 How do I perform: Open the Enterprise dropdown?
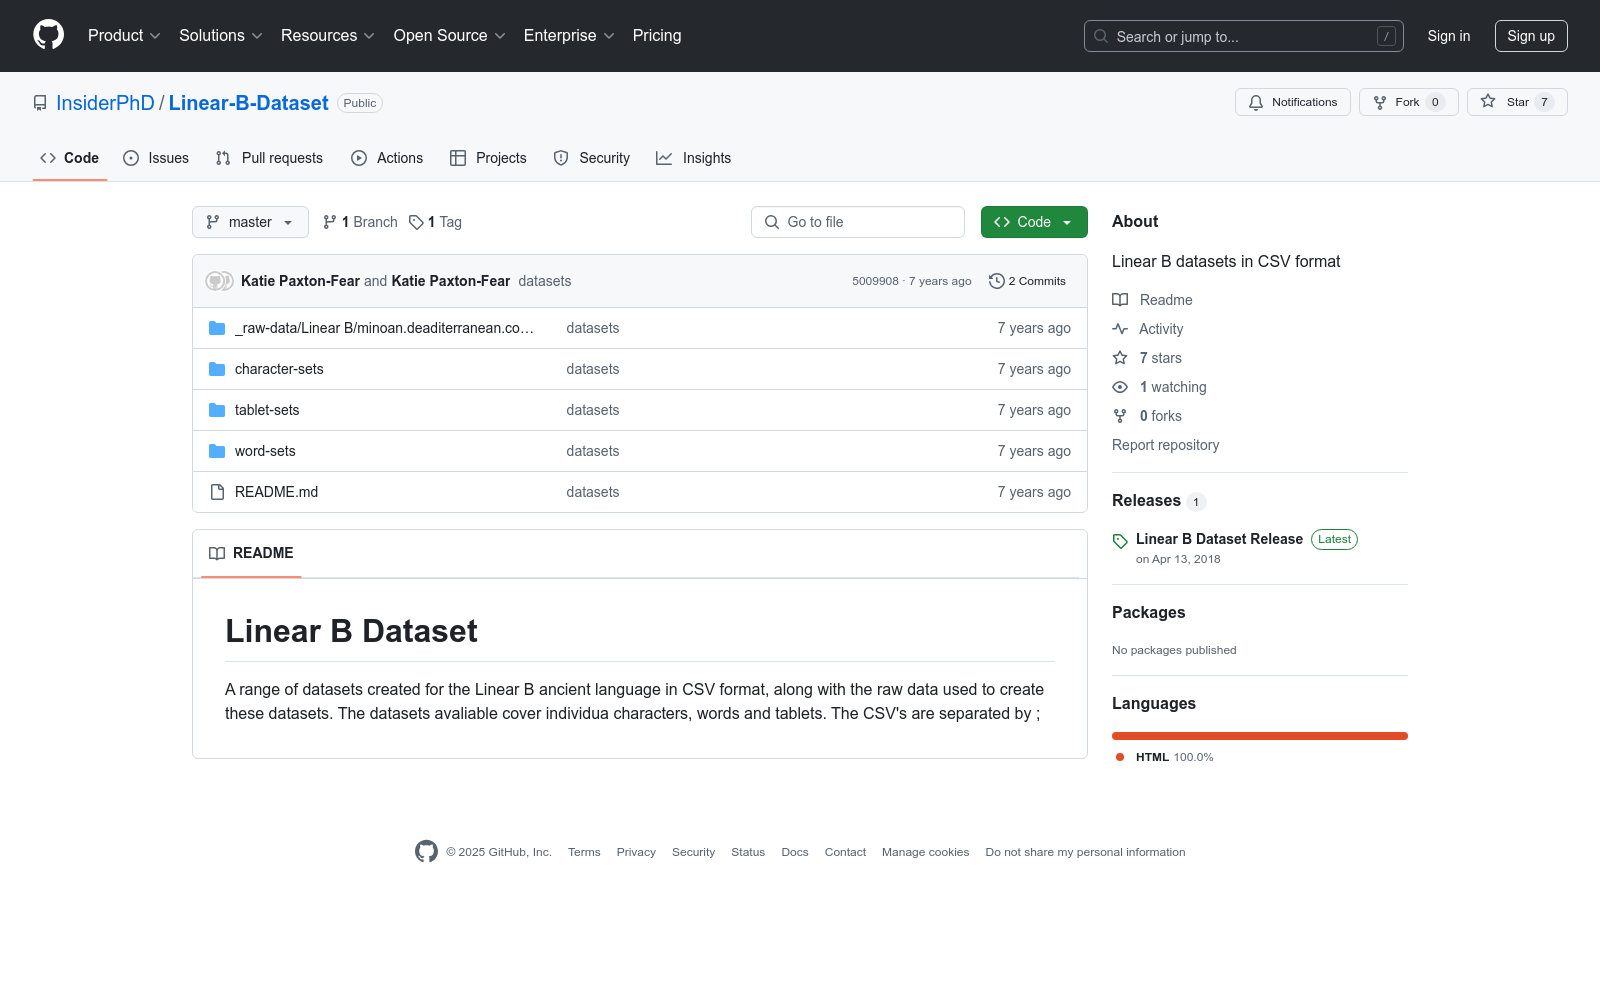pos(569,36)
